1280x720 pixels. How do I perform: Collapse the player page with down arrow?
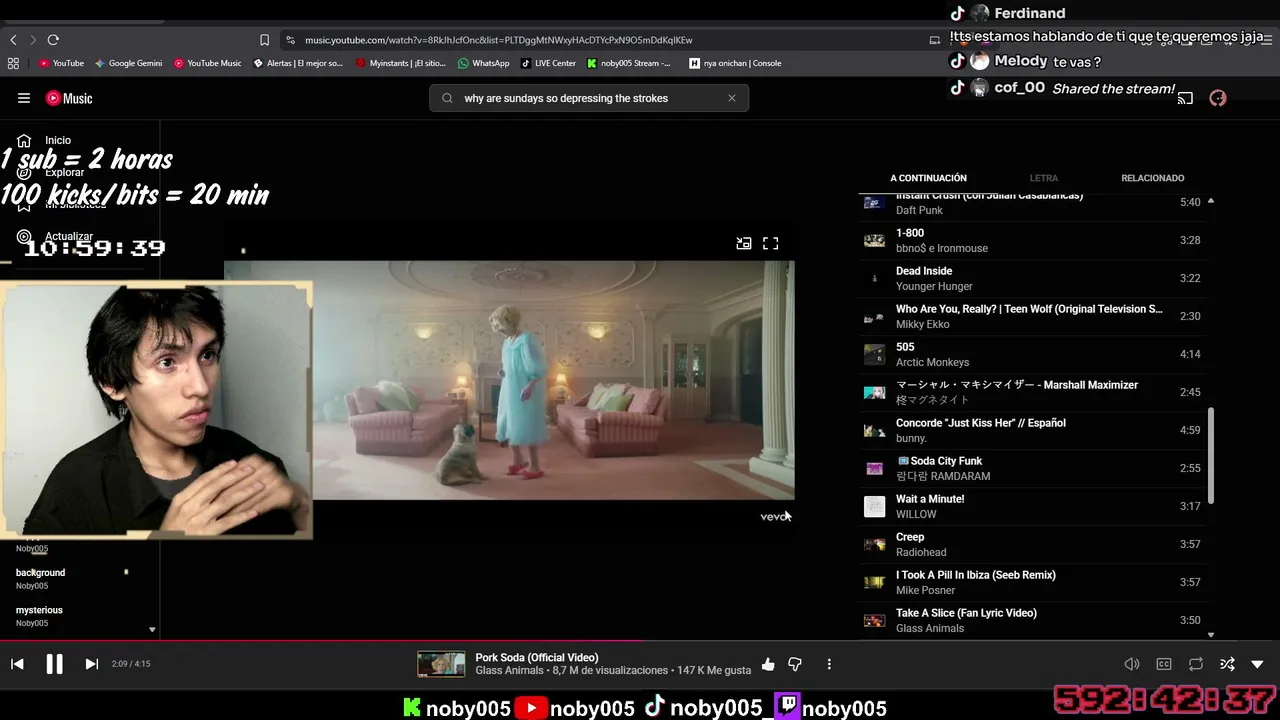(1258, 664)
